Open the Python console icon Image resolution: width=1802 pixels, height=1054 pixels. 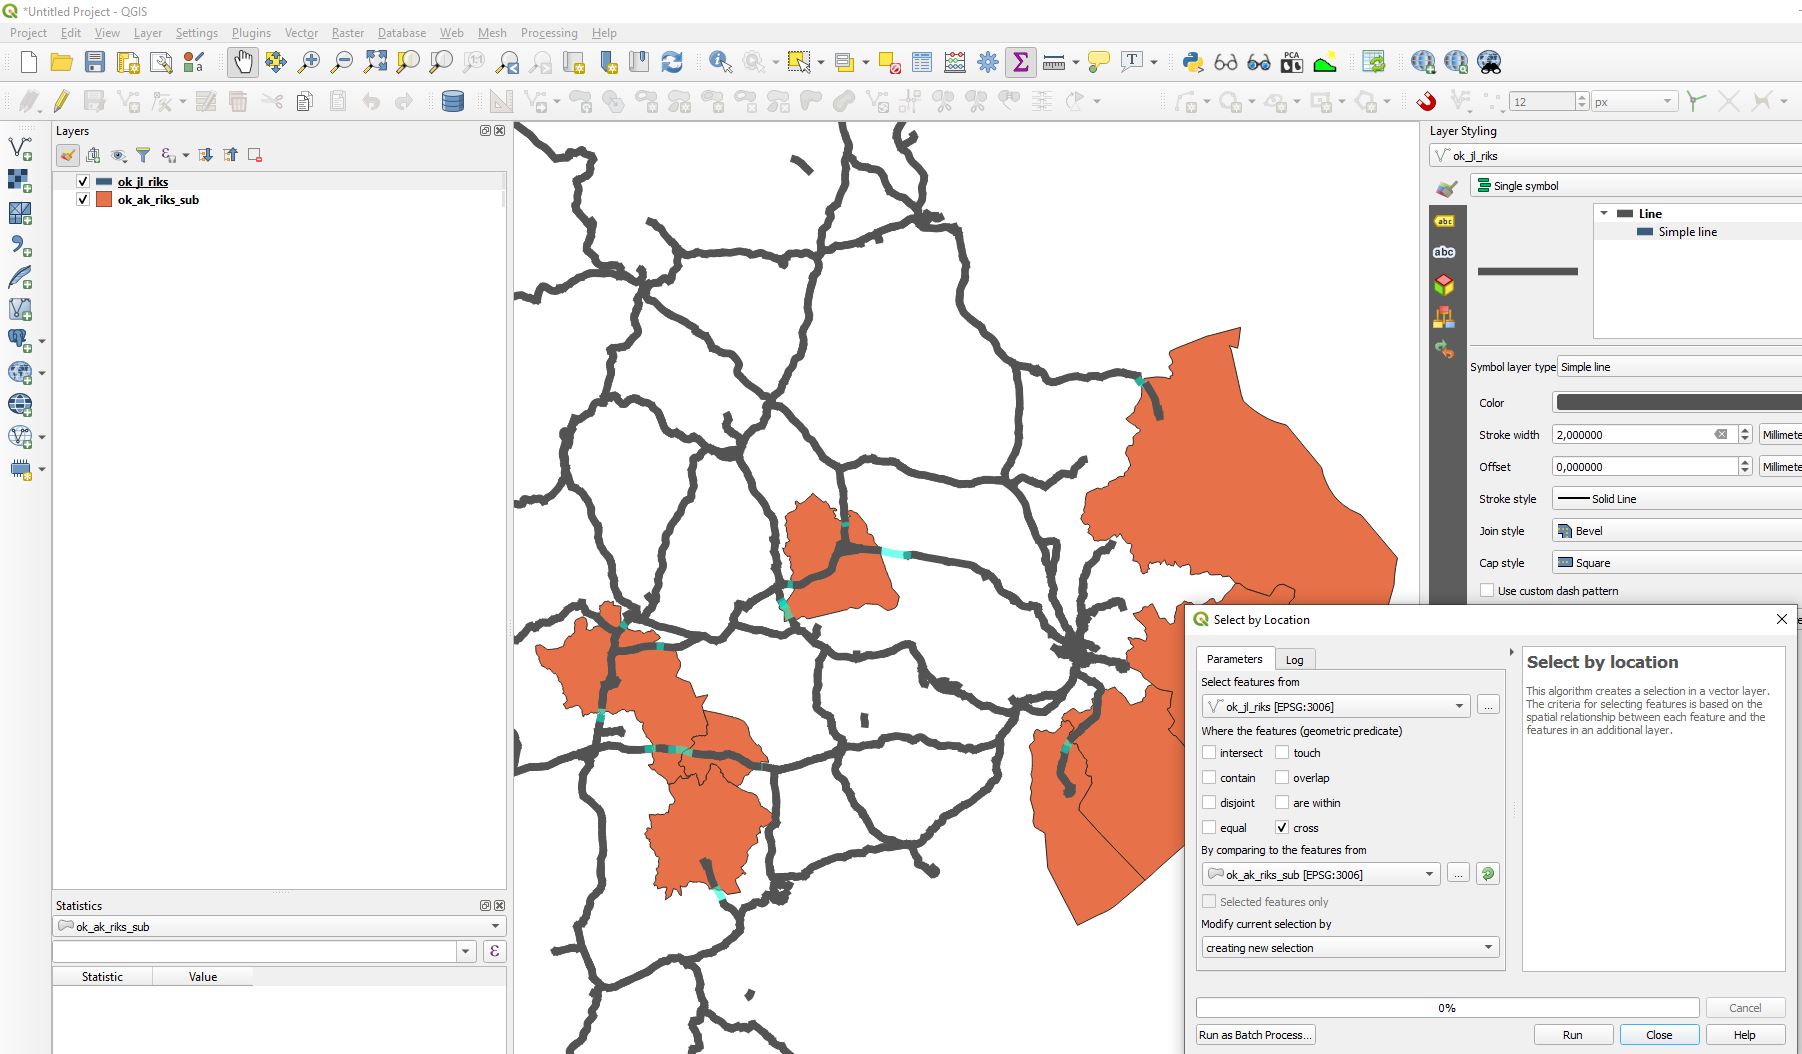point(1193,62)
